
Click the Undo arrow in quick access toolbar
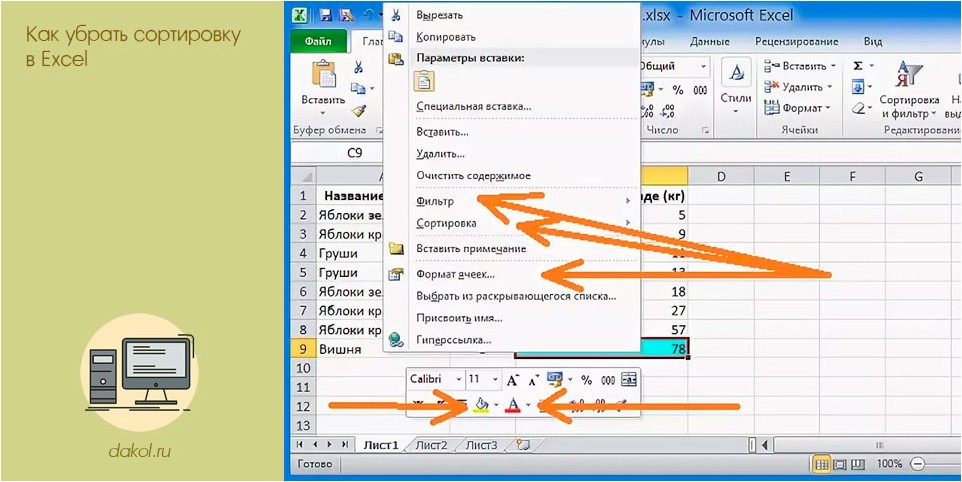pos(368,15)
